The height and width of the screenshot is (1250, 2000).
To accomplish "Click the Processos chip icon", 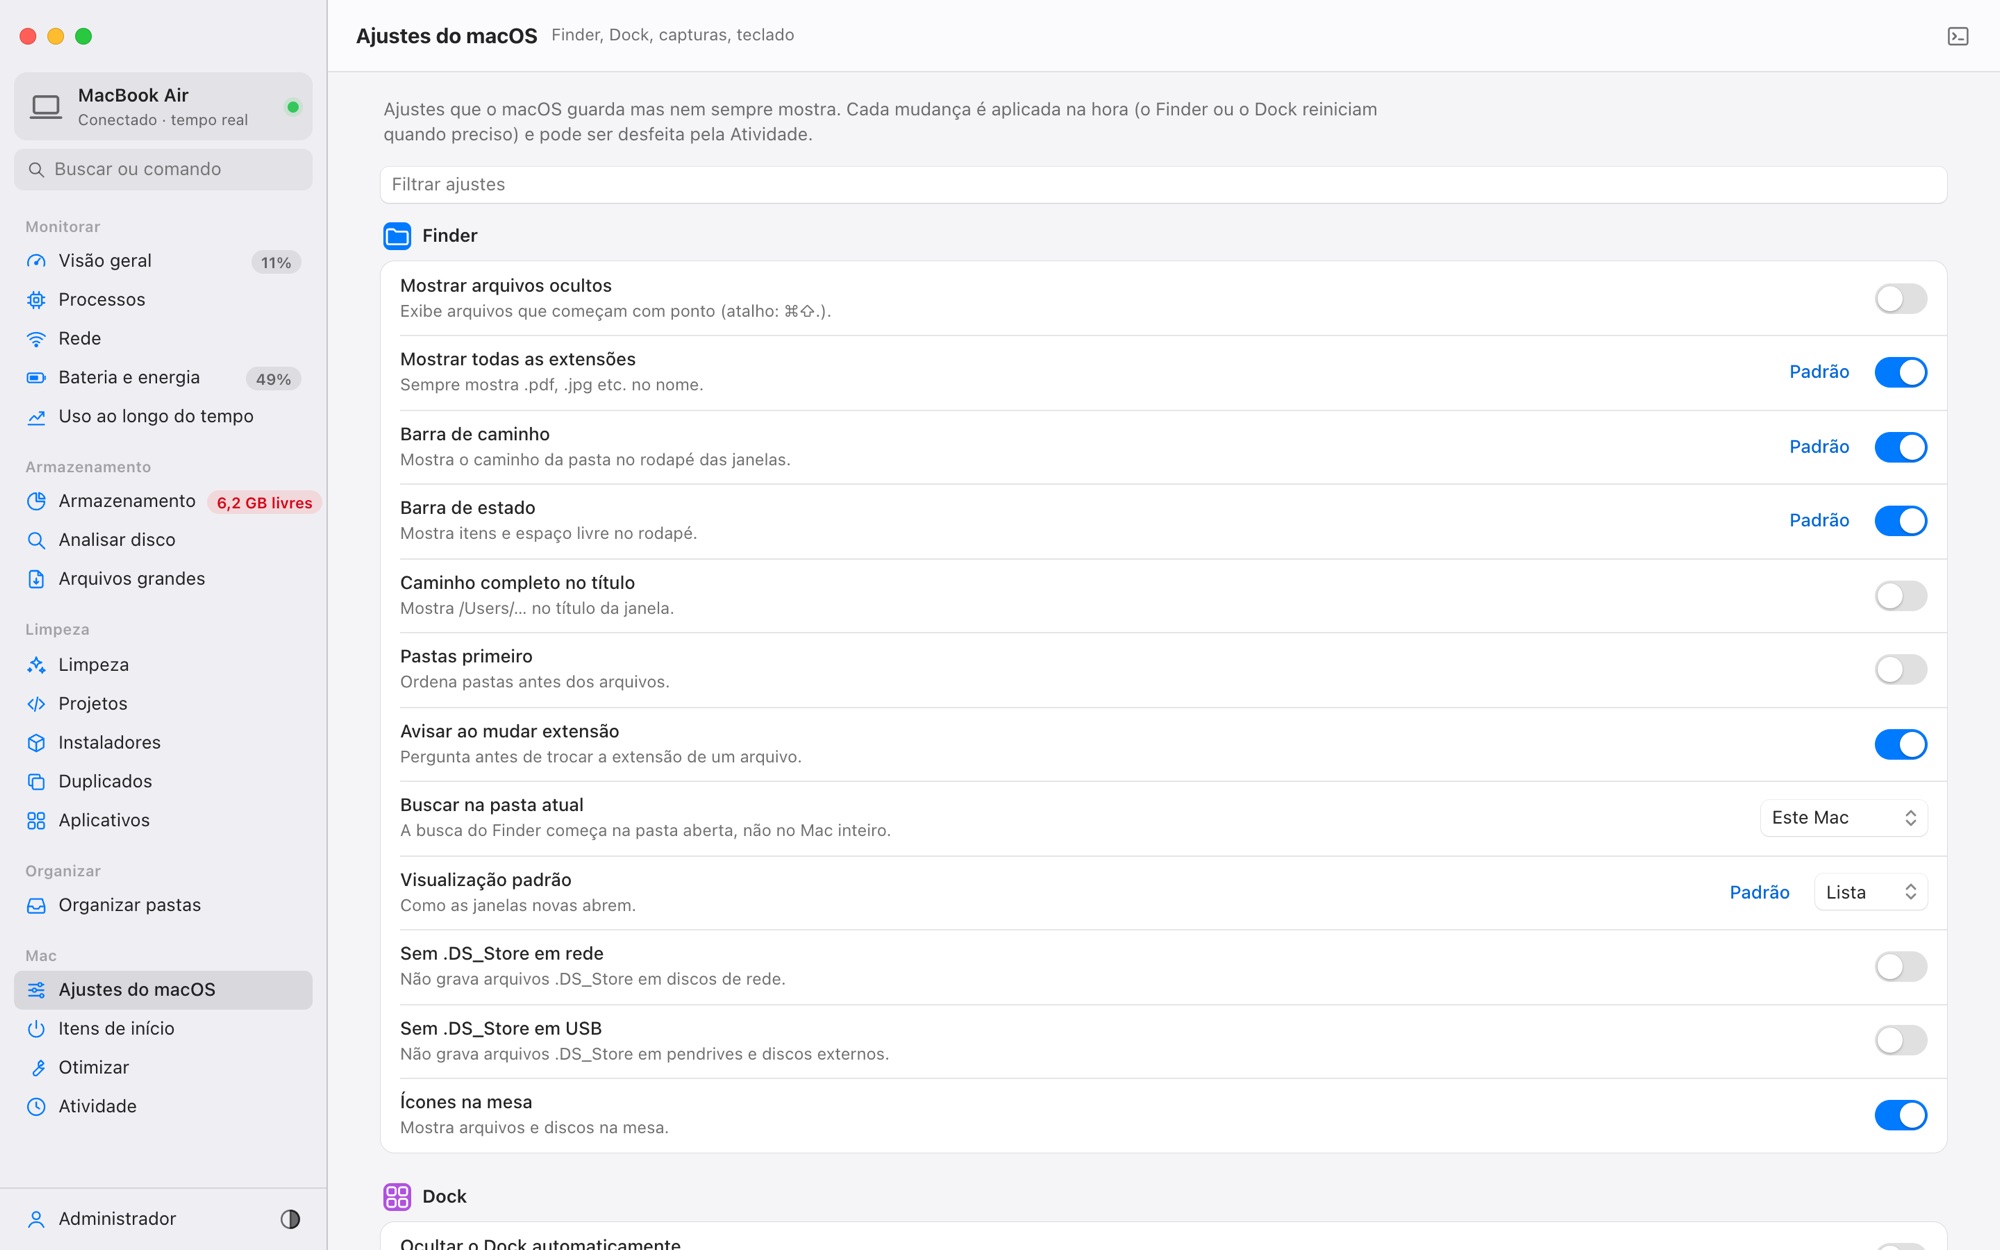I will point(36,300).
